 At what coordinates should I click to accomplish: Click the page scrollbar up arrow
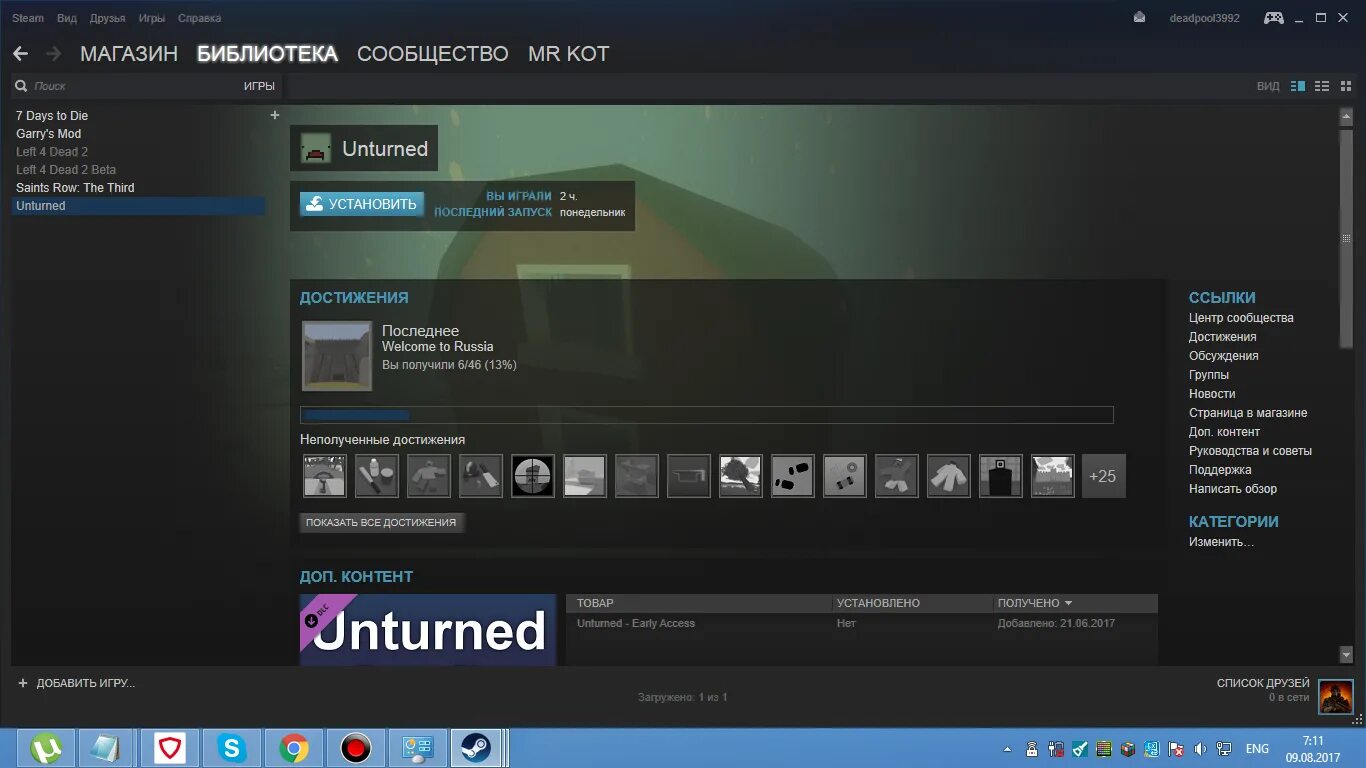[x=1346, y=116]
